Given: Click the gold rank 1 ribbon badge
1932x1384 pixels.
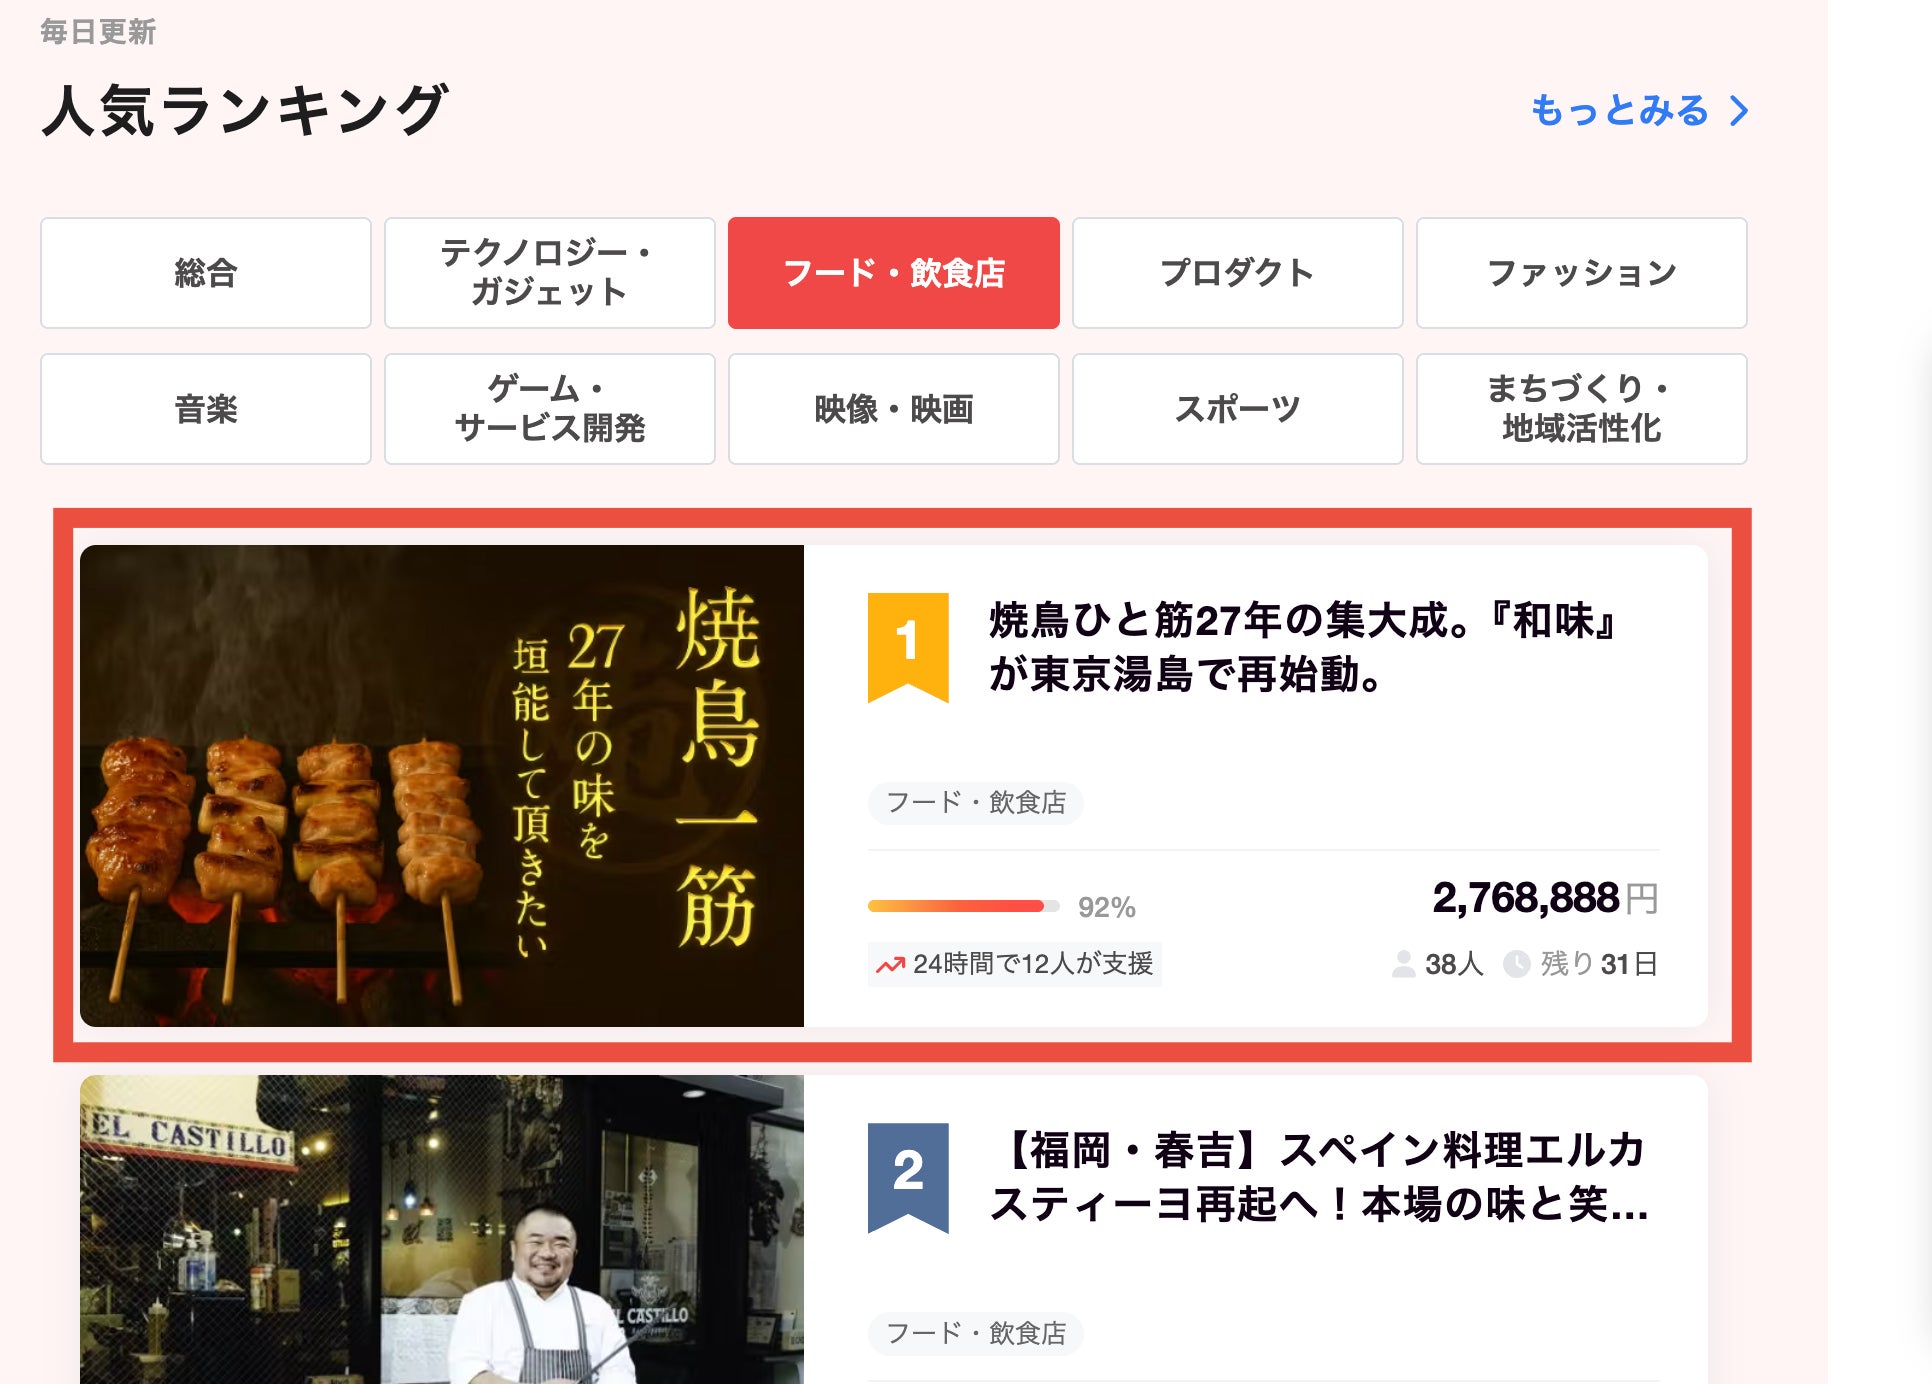Looking at the screenshot, I should click(907, 647).
